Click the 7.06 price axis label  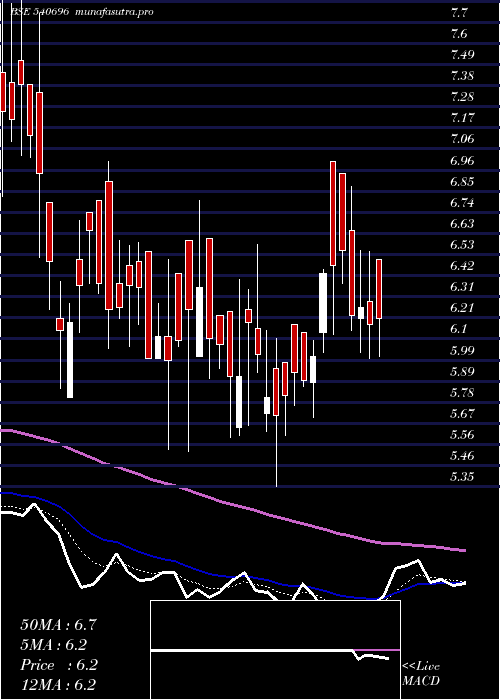[x=462, y=139]
